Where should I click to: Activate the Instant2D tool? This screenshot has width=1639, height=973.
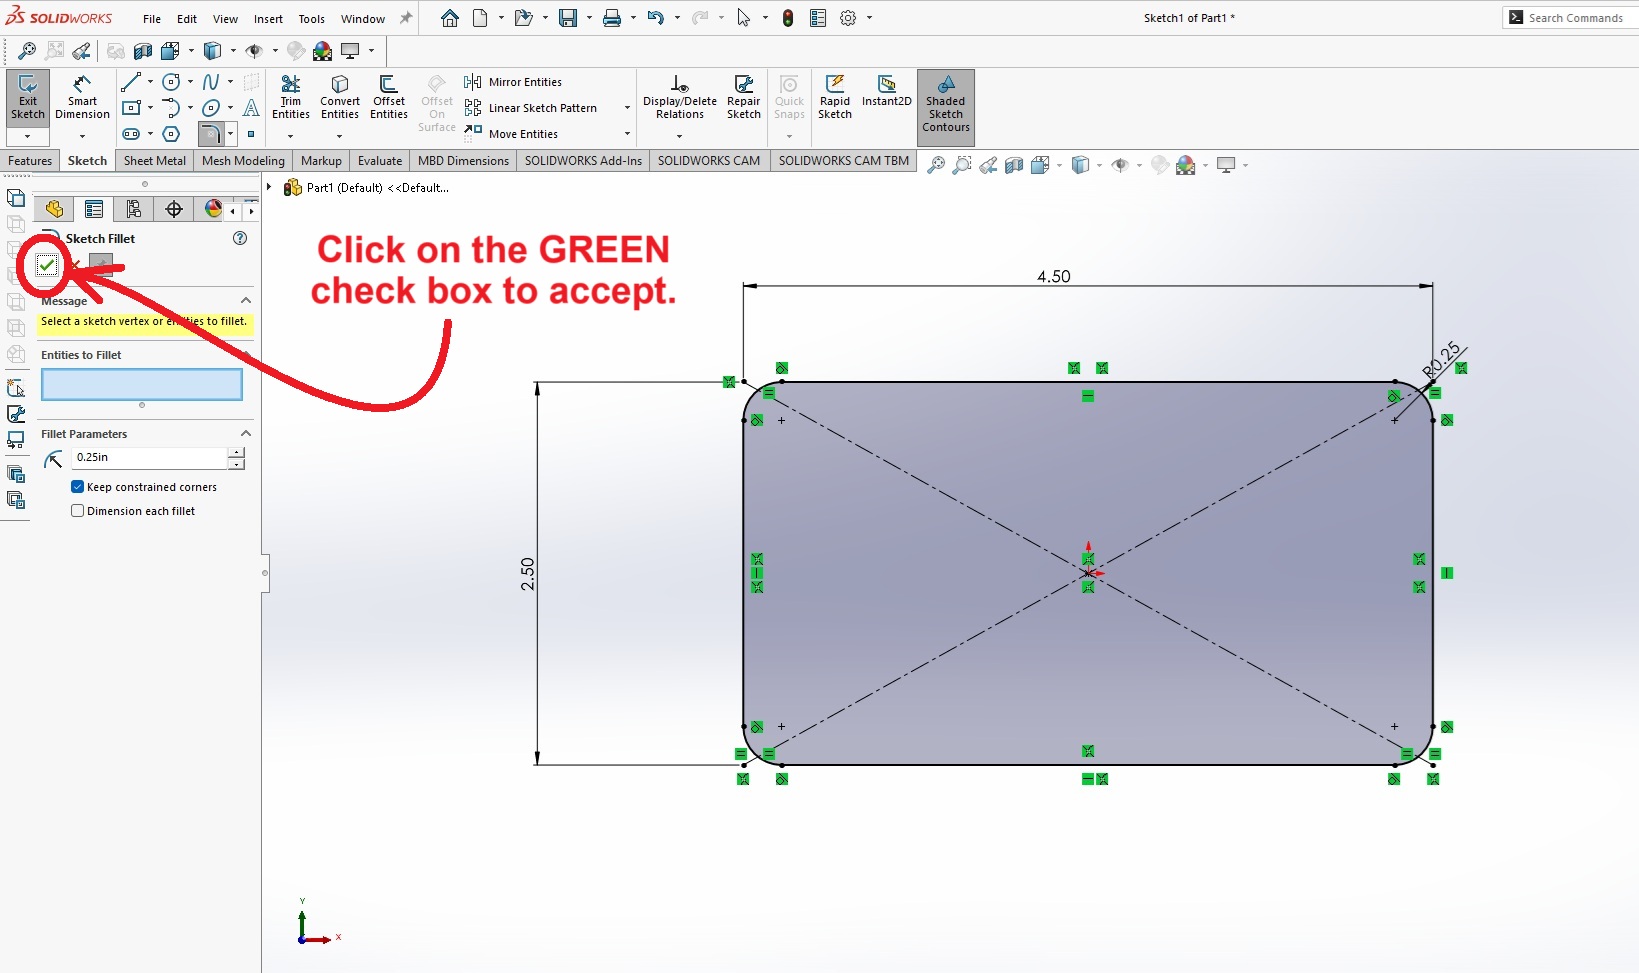click(x=886, y=90)
